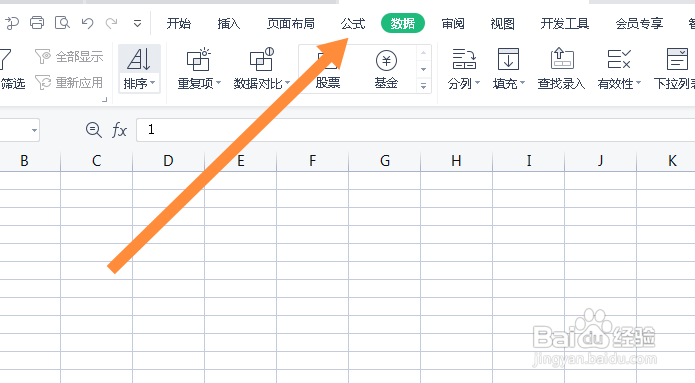Click 全部显示 filter button
Viewport: 695px width, 383px height.
(69, 56)
